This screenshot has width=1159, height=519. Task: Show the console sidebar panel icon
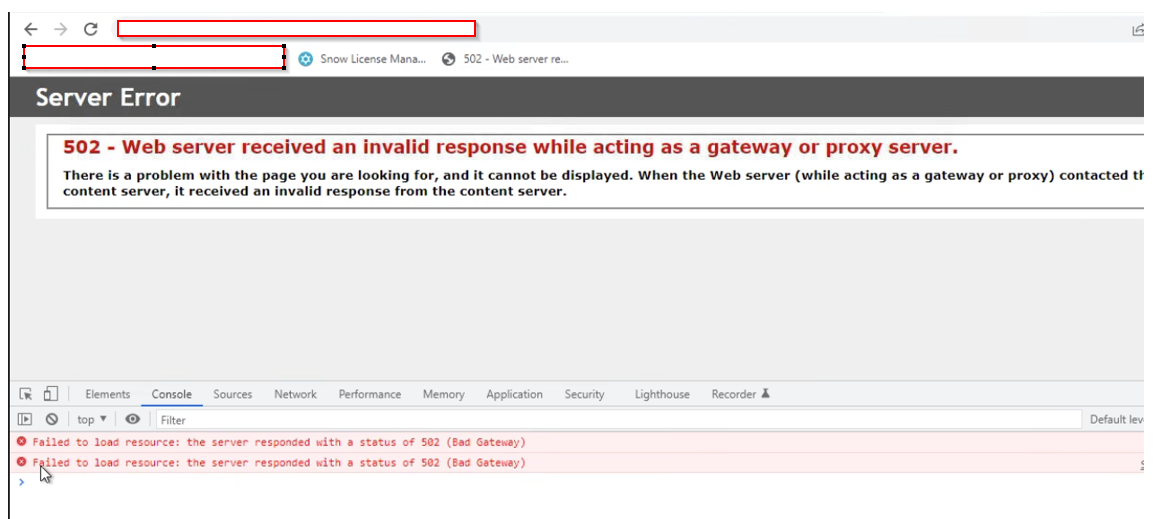[x=26, y=420]
